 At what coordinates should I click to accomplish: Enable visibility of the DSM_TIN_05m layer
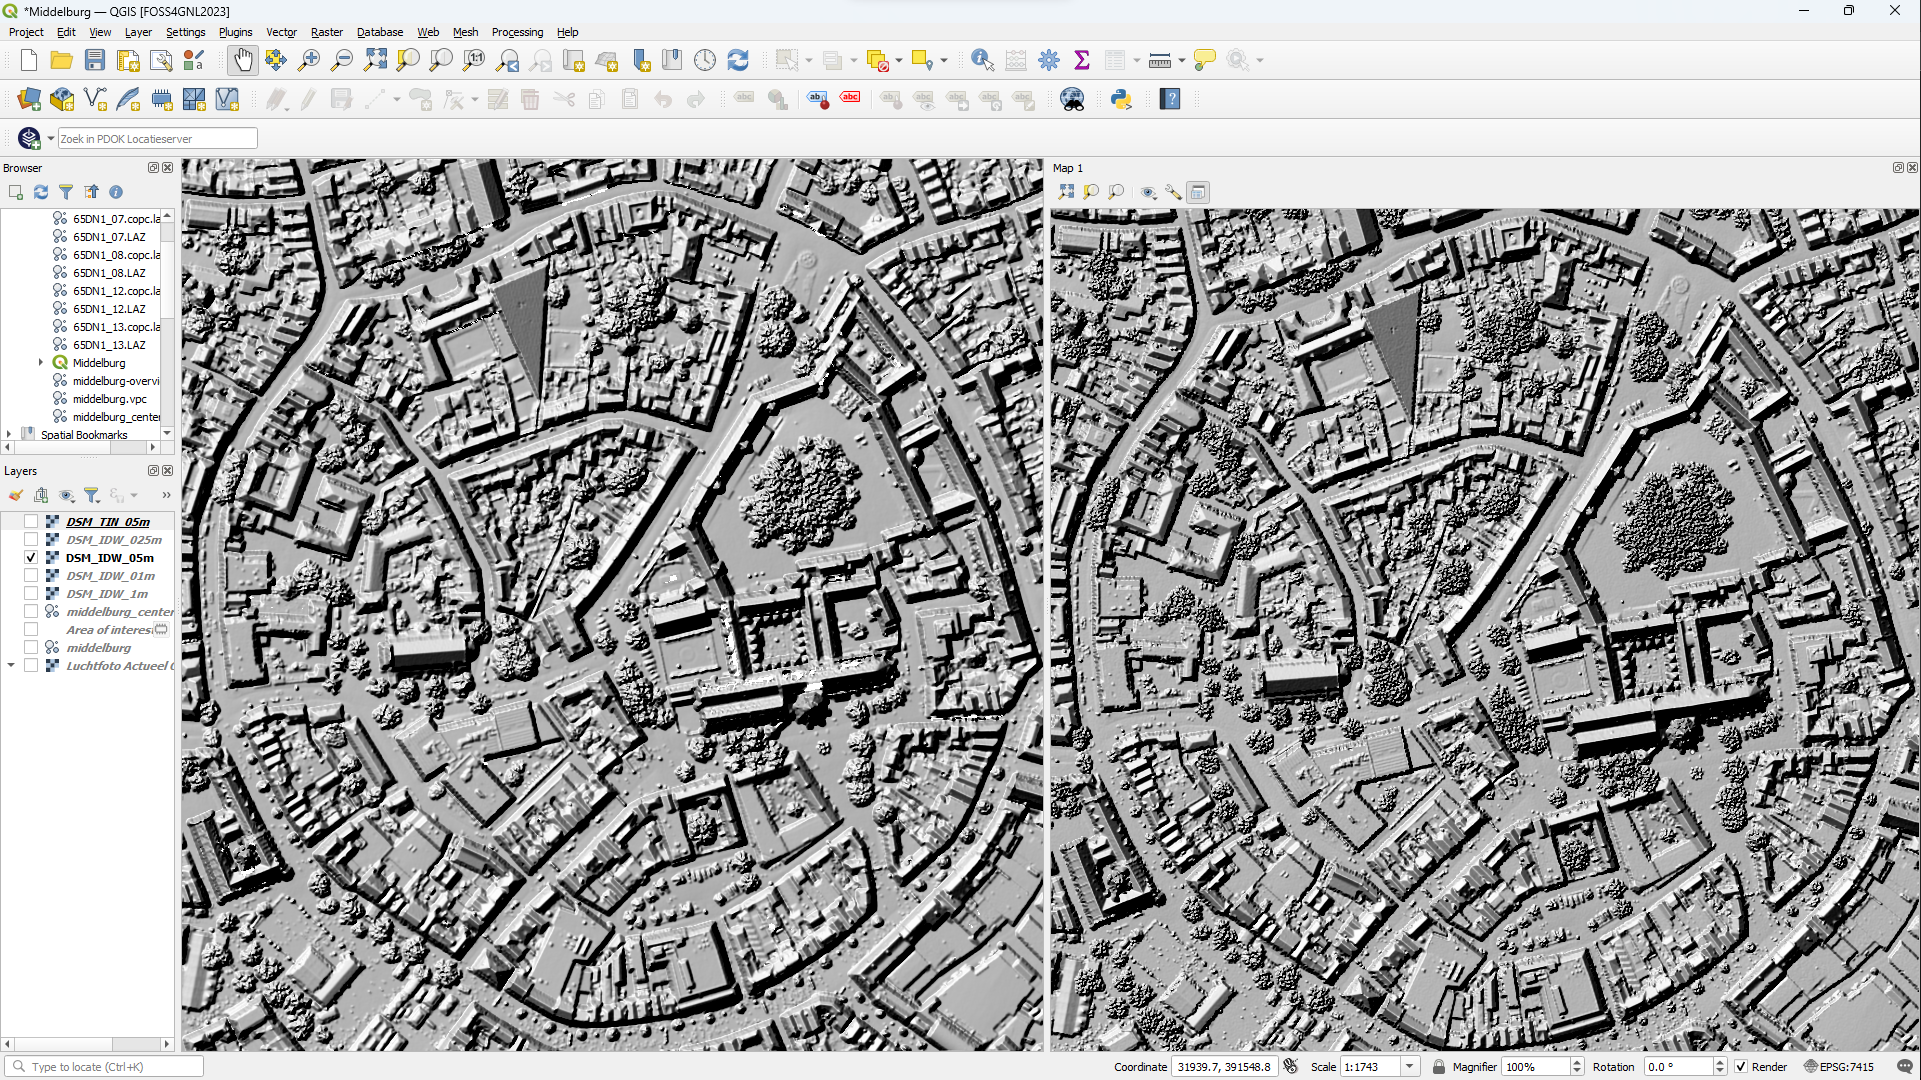tap(31, 520)
